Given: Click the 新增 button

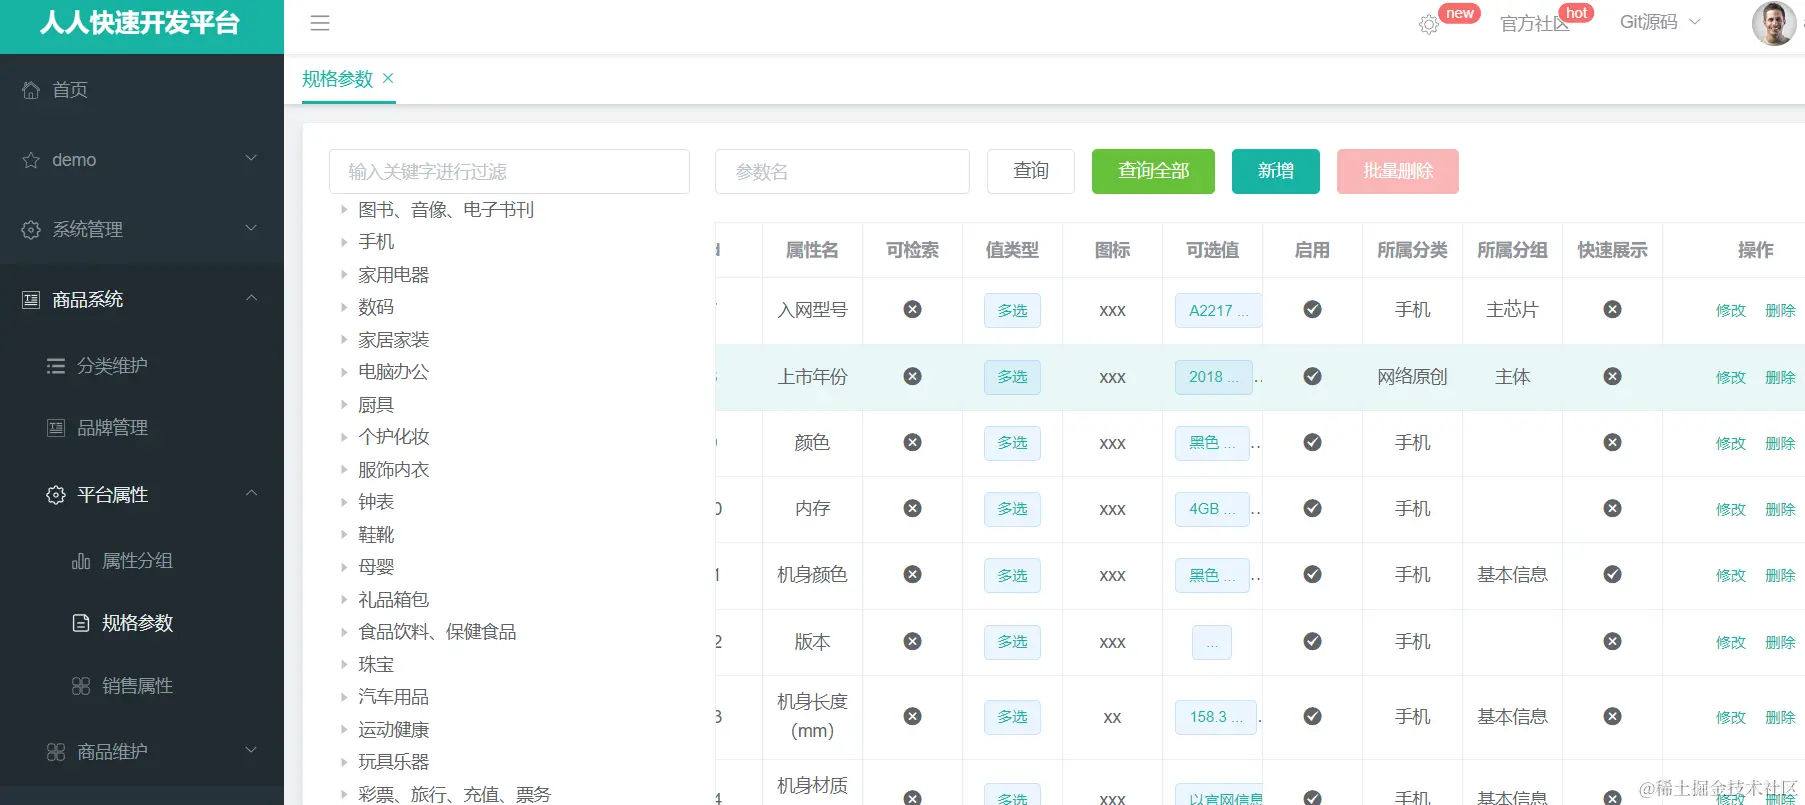Looking at the screenshot, I should (x=1276, y=171).
